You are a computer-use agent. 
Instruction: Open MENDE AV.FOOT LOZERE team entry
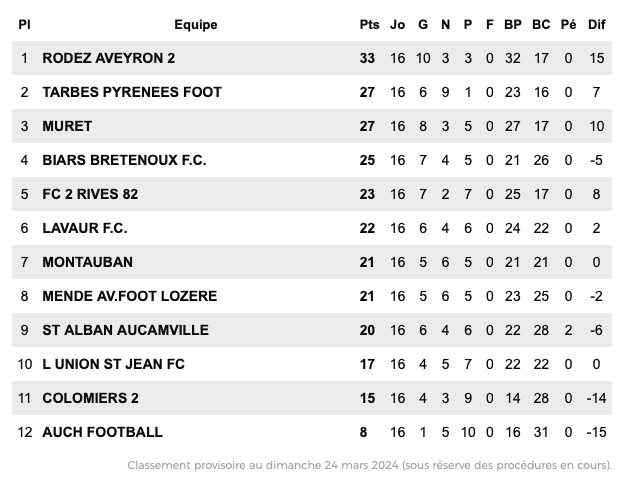[x=129, y=296]
